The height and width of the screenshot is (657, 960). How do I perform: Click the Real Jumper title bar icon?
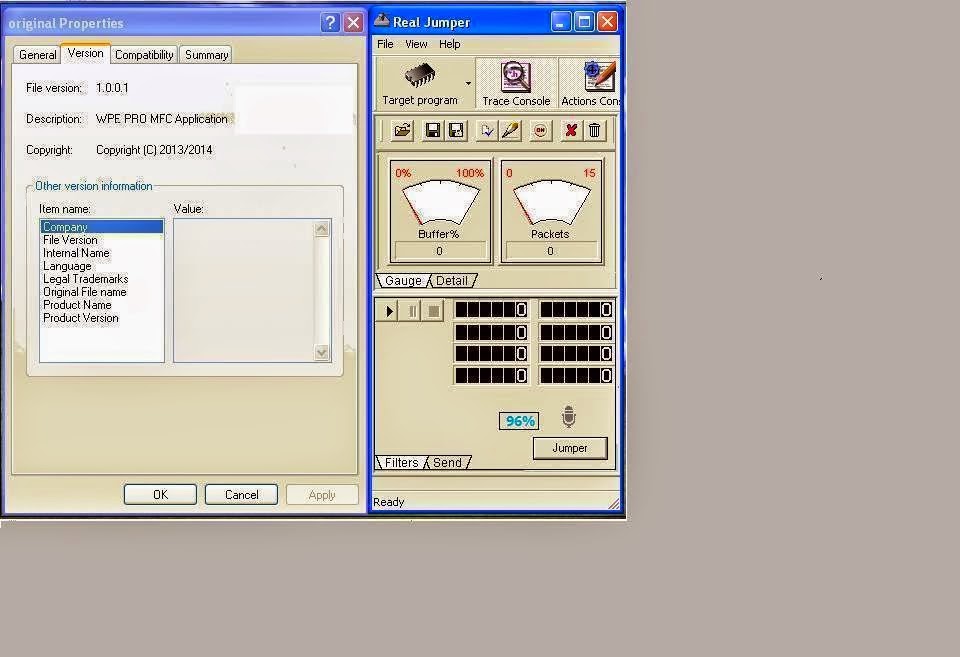coord(381,21)
